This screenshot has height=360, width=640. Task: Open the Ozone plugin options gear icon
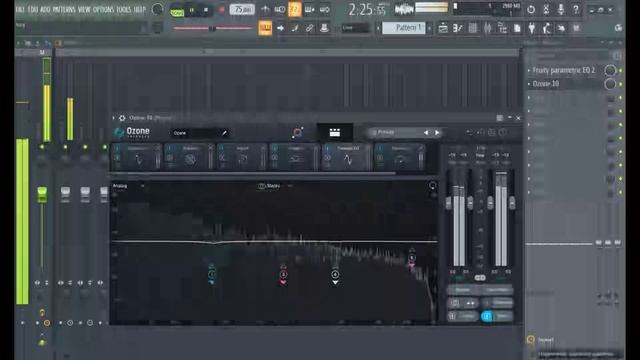pos(122,118)
